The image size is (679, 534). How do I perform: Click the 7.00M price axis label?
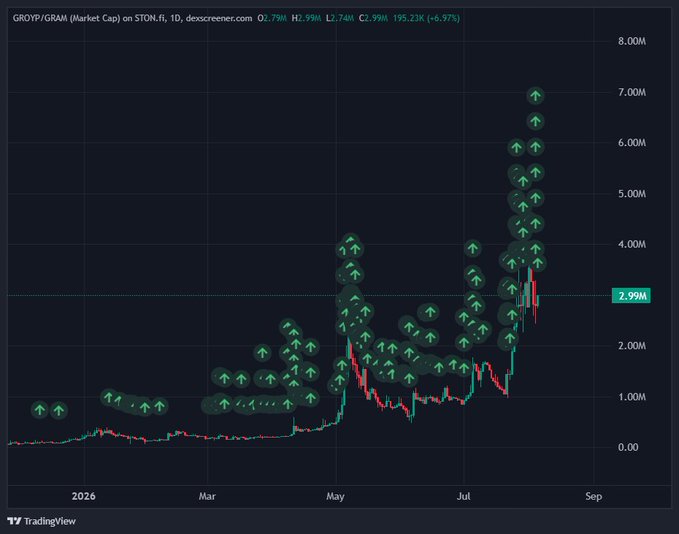coord(632,92)
